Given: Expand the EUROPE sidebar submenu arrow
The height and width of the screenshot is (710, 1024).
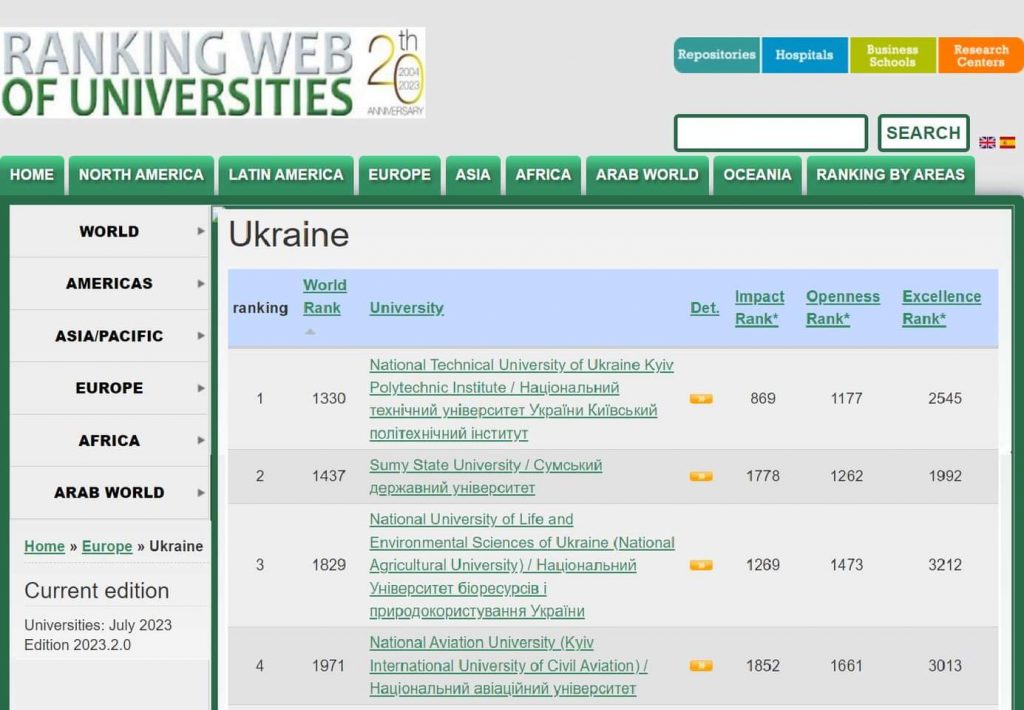Looking at the screenshot, I should click(x=201, y=388).
